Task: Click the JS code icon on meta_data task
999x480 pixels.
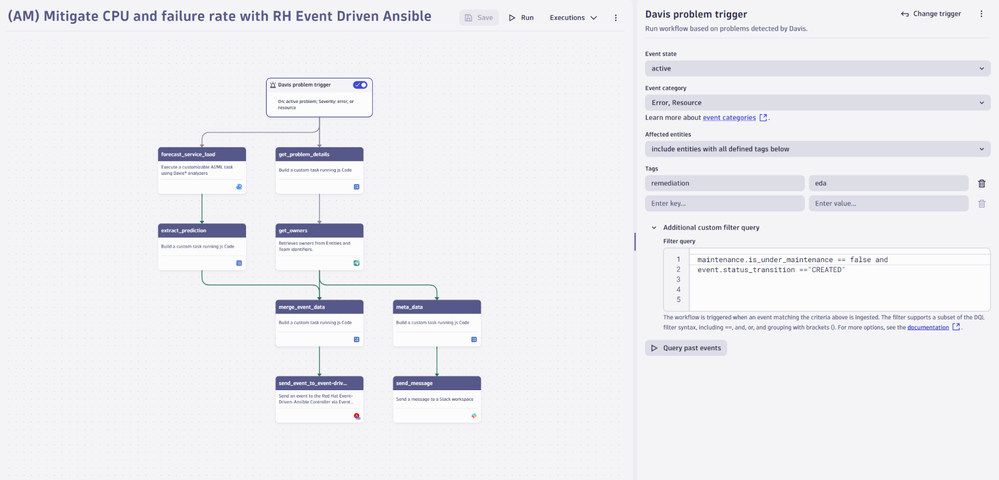Action: [474, 339]
